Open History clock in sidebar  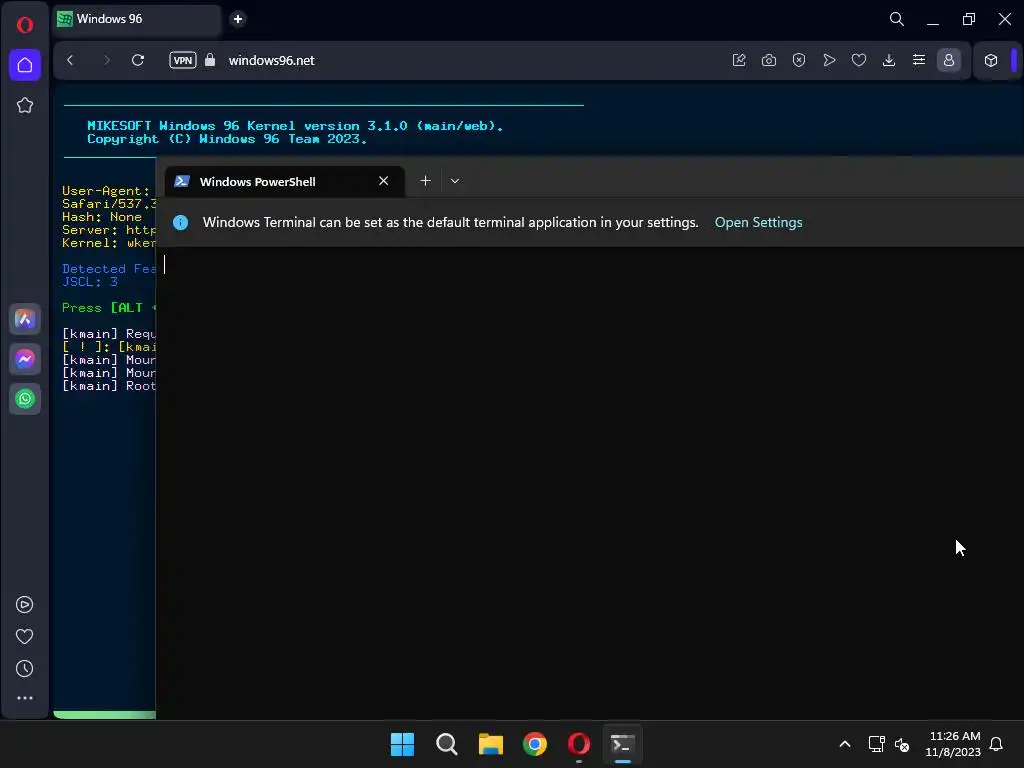tap(24, 669)
